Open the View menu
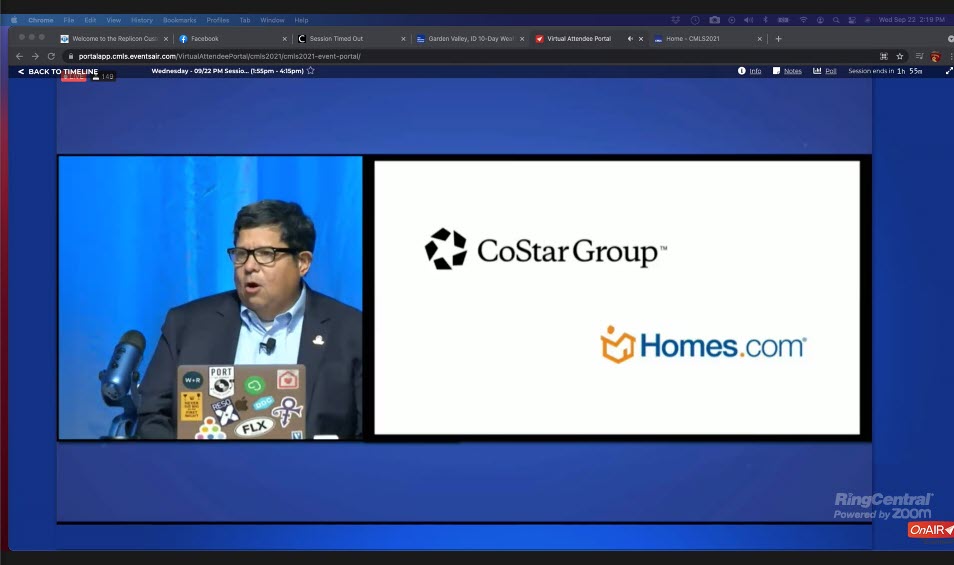954x565 pixels. (113, 20)
